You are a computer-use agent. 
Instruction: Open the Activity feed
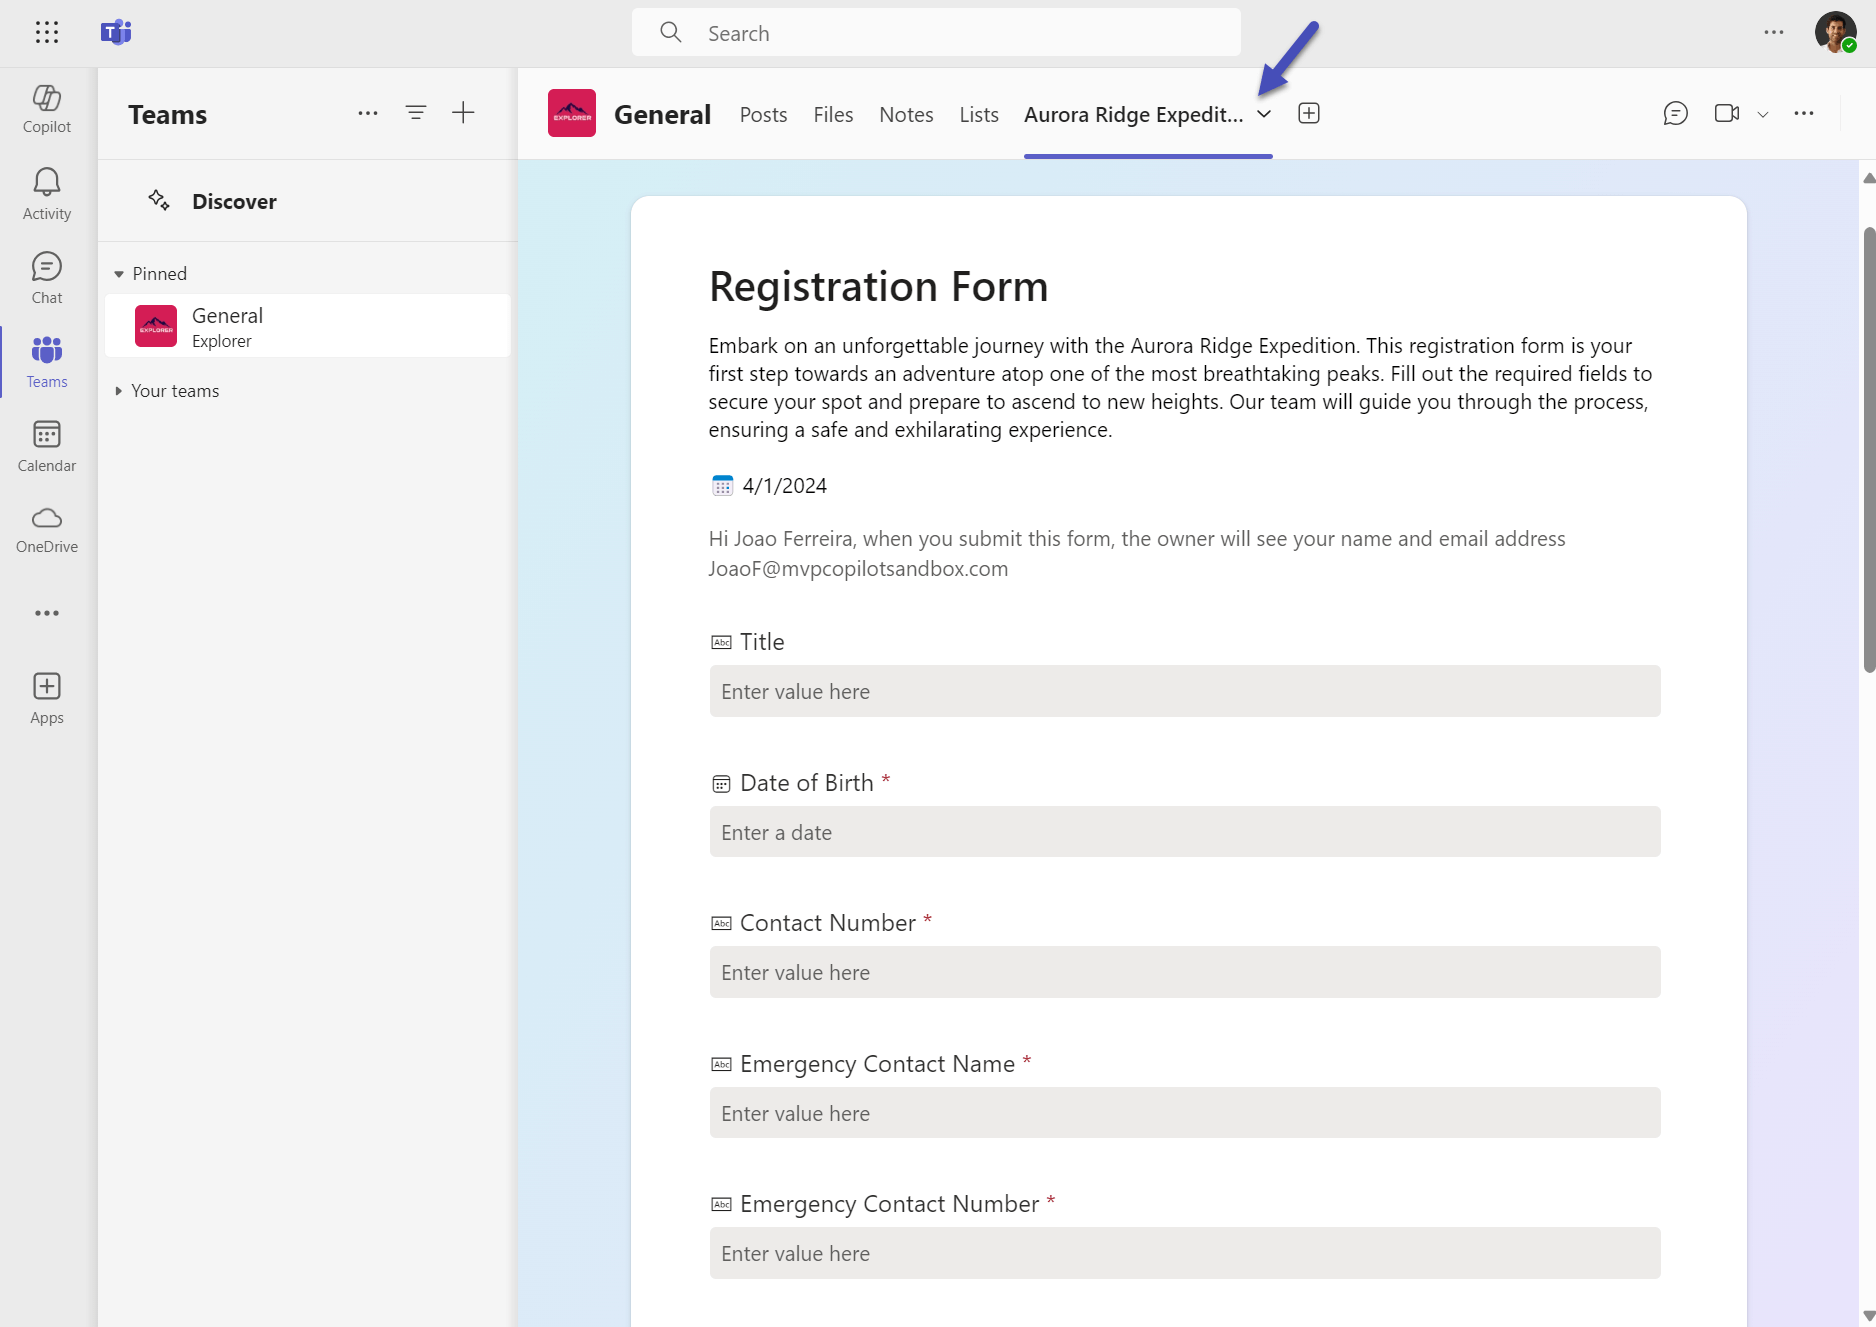pos(46,192)
